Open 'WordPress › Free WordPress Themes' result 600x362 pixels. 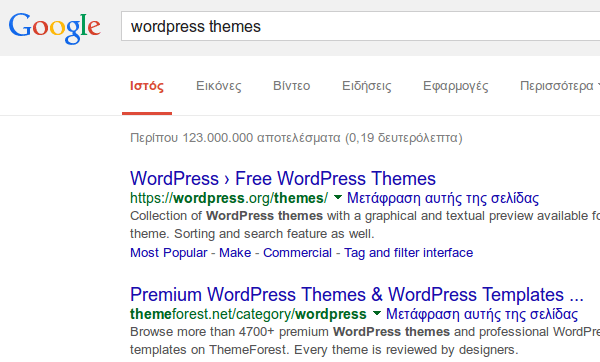(283, 179)
